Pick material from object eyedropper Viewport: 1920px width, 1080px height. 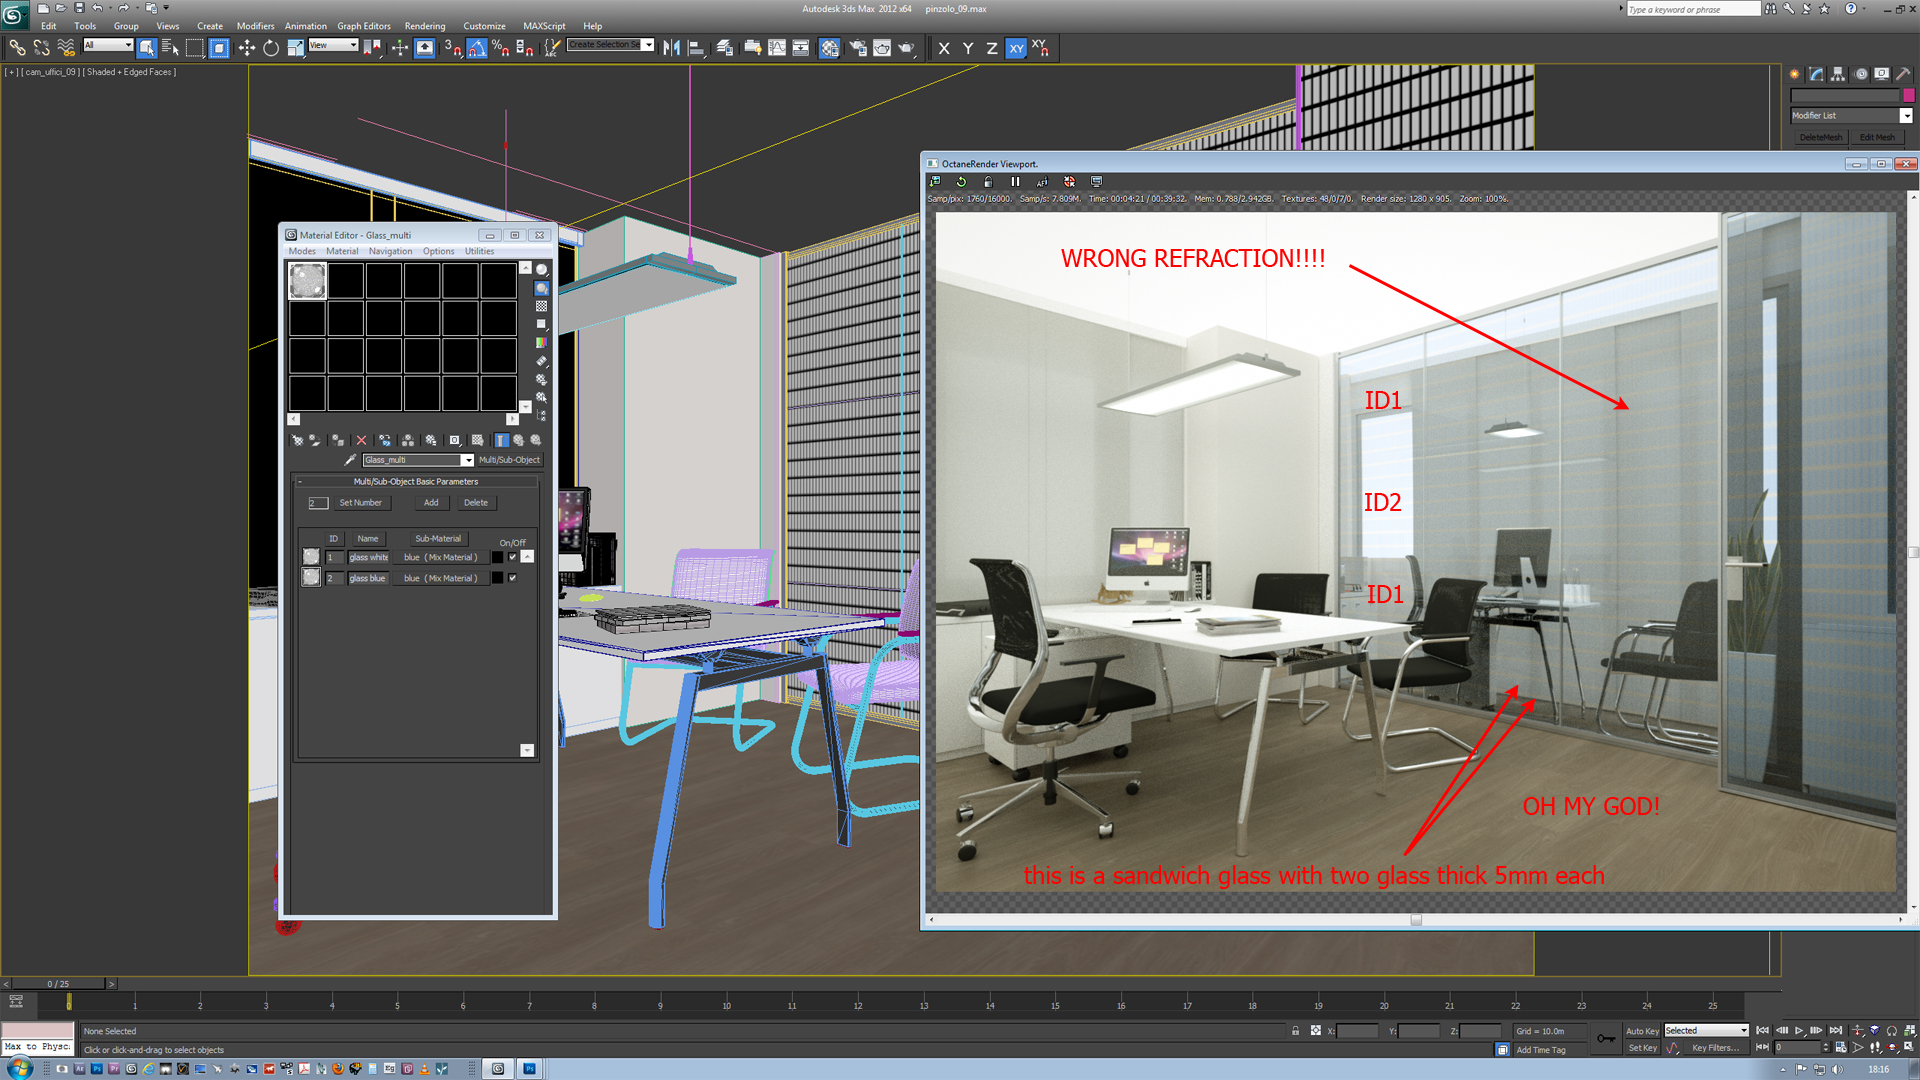click(x=350, y=460)
